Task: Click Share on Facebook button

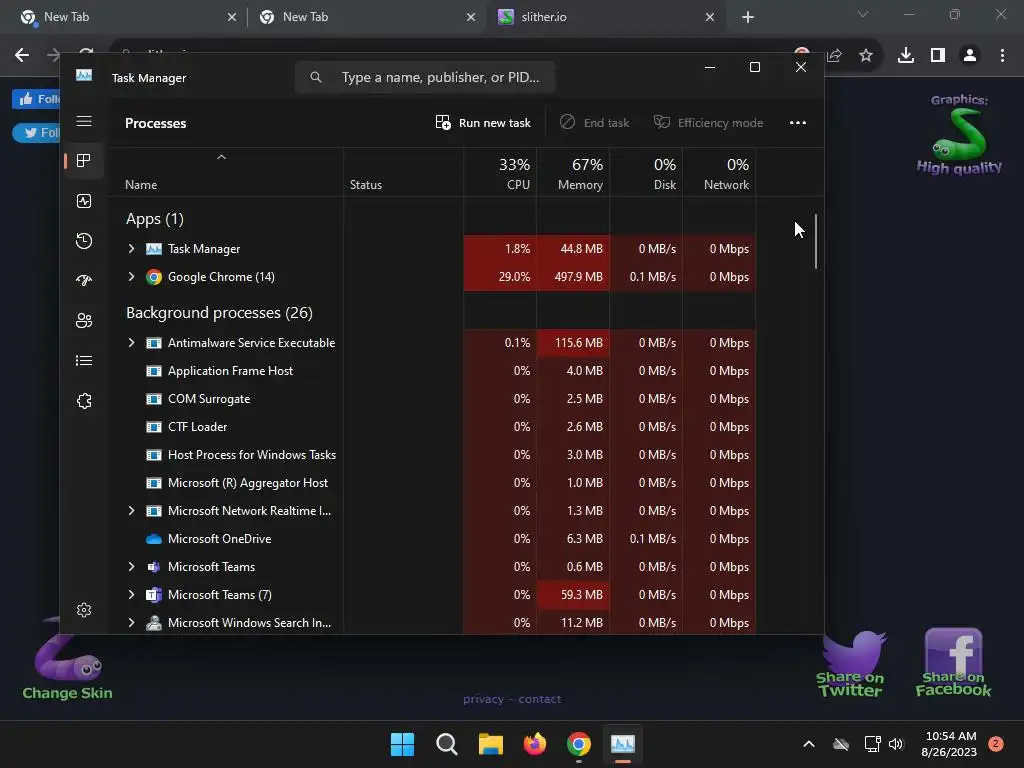Action: (953, 663)
